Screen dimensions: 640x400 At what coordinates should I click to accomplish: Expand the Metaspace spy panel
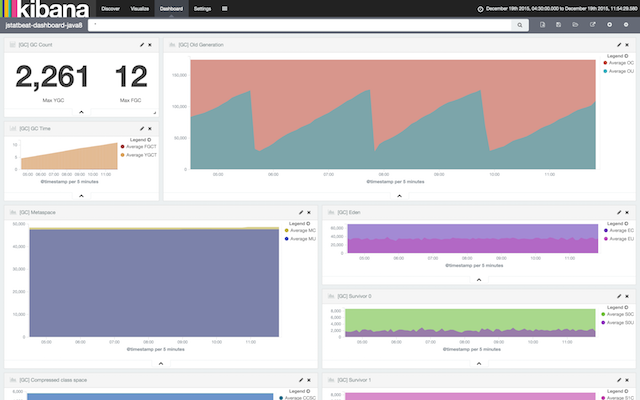pyautogui.click(x=161, y=363)
